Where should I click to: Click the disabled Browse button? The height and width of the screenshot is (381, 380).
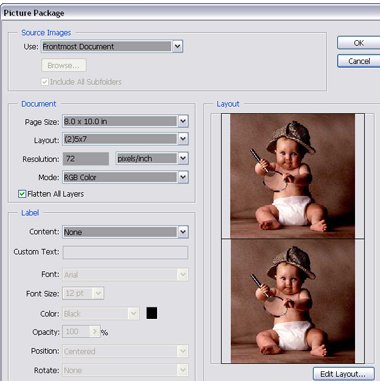(x=64, y=65)
